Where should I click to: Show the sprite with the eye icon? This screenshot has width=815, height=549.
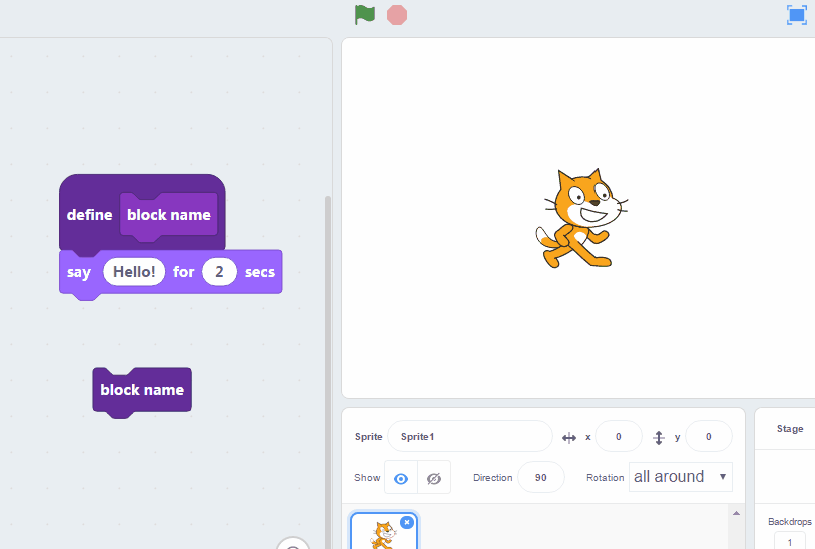click(x=401, y=478)
